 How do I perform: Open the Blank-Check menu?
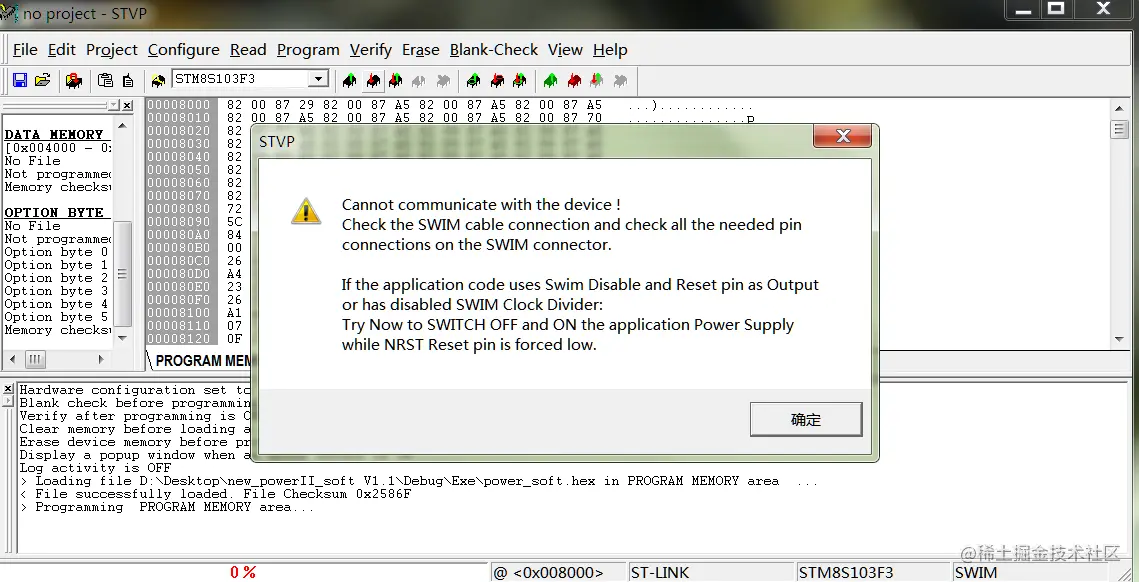click(x=494, y=50)
